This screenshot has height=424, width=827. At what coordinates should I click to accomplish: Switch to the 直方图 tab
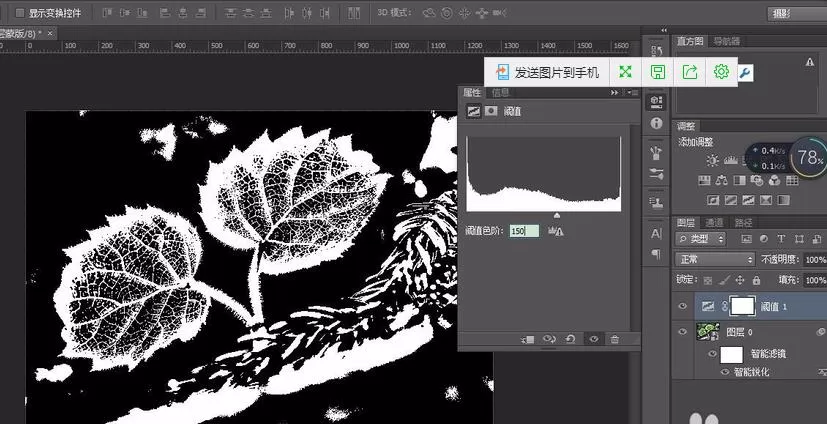[690, 41]
